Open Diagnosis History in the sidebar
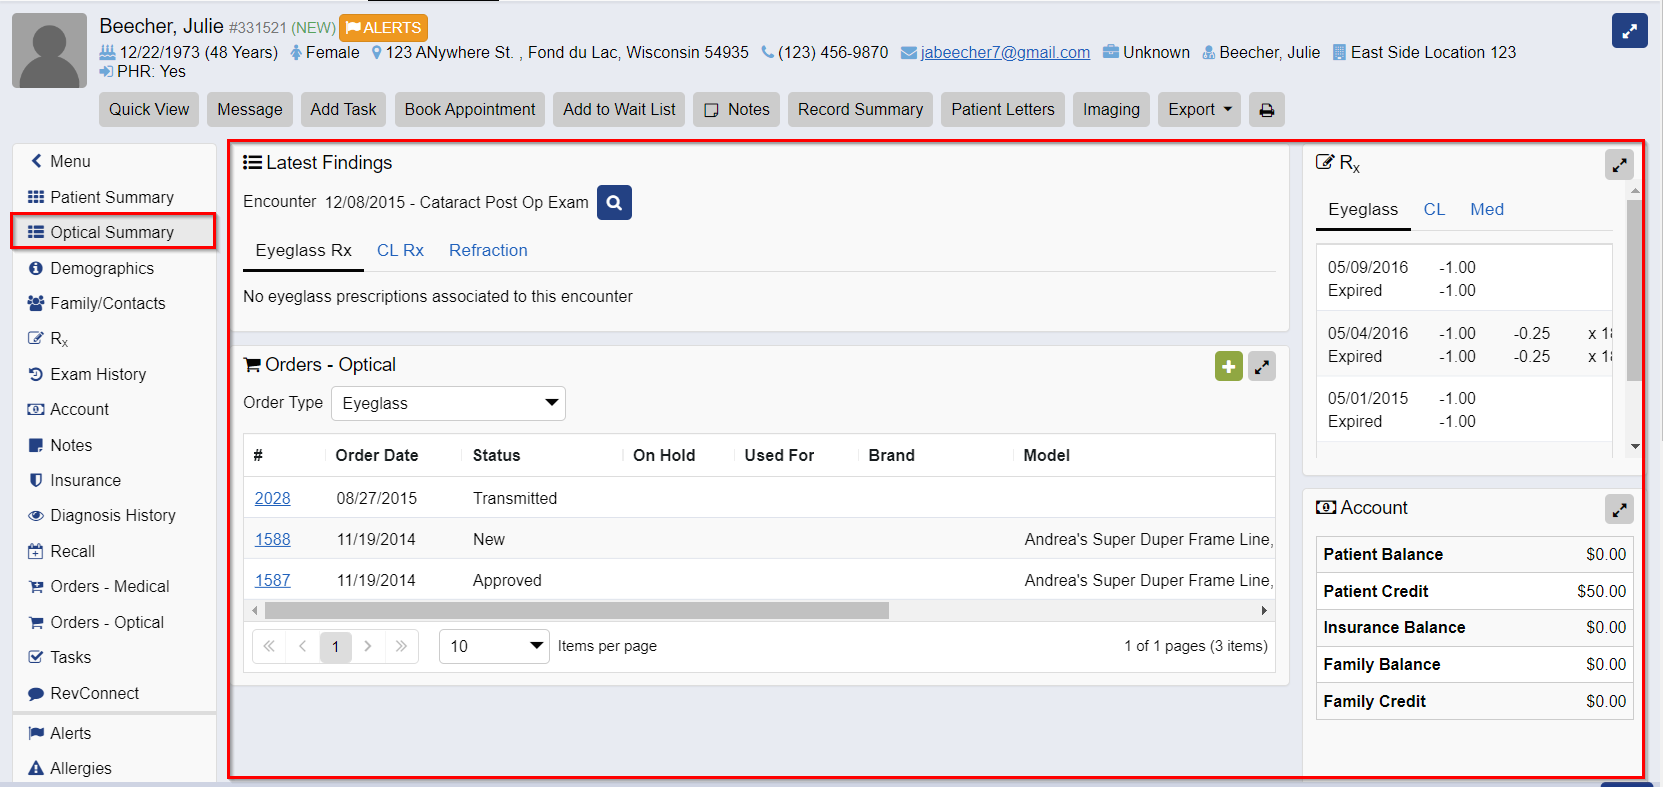Screen dimensions: 1663x787 click(x=112, y=515)
